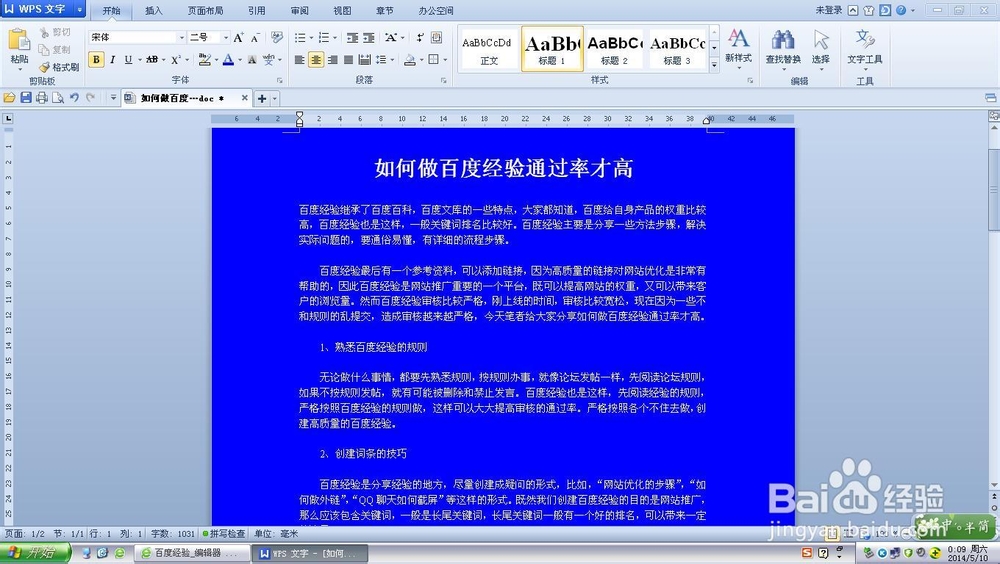Click the undo arrow icon

pyautogui.click(x=75, y=98)
